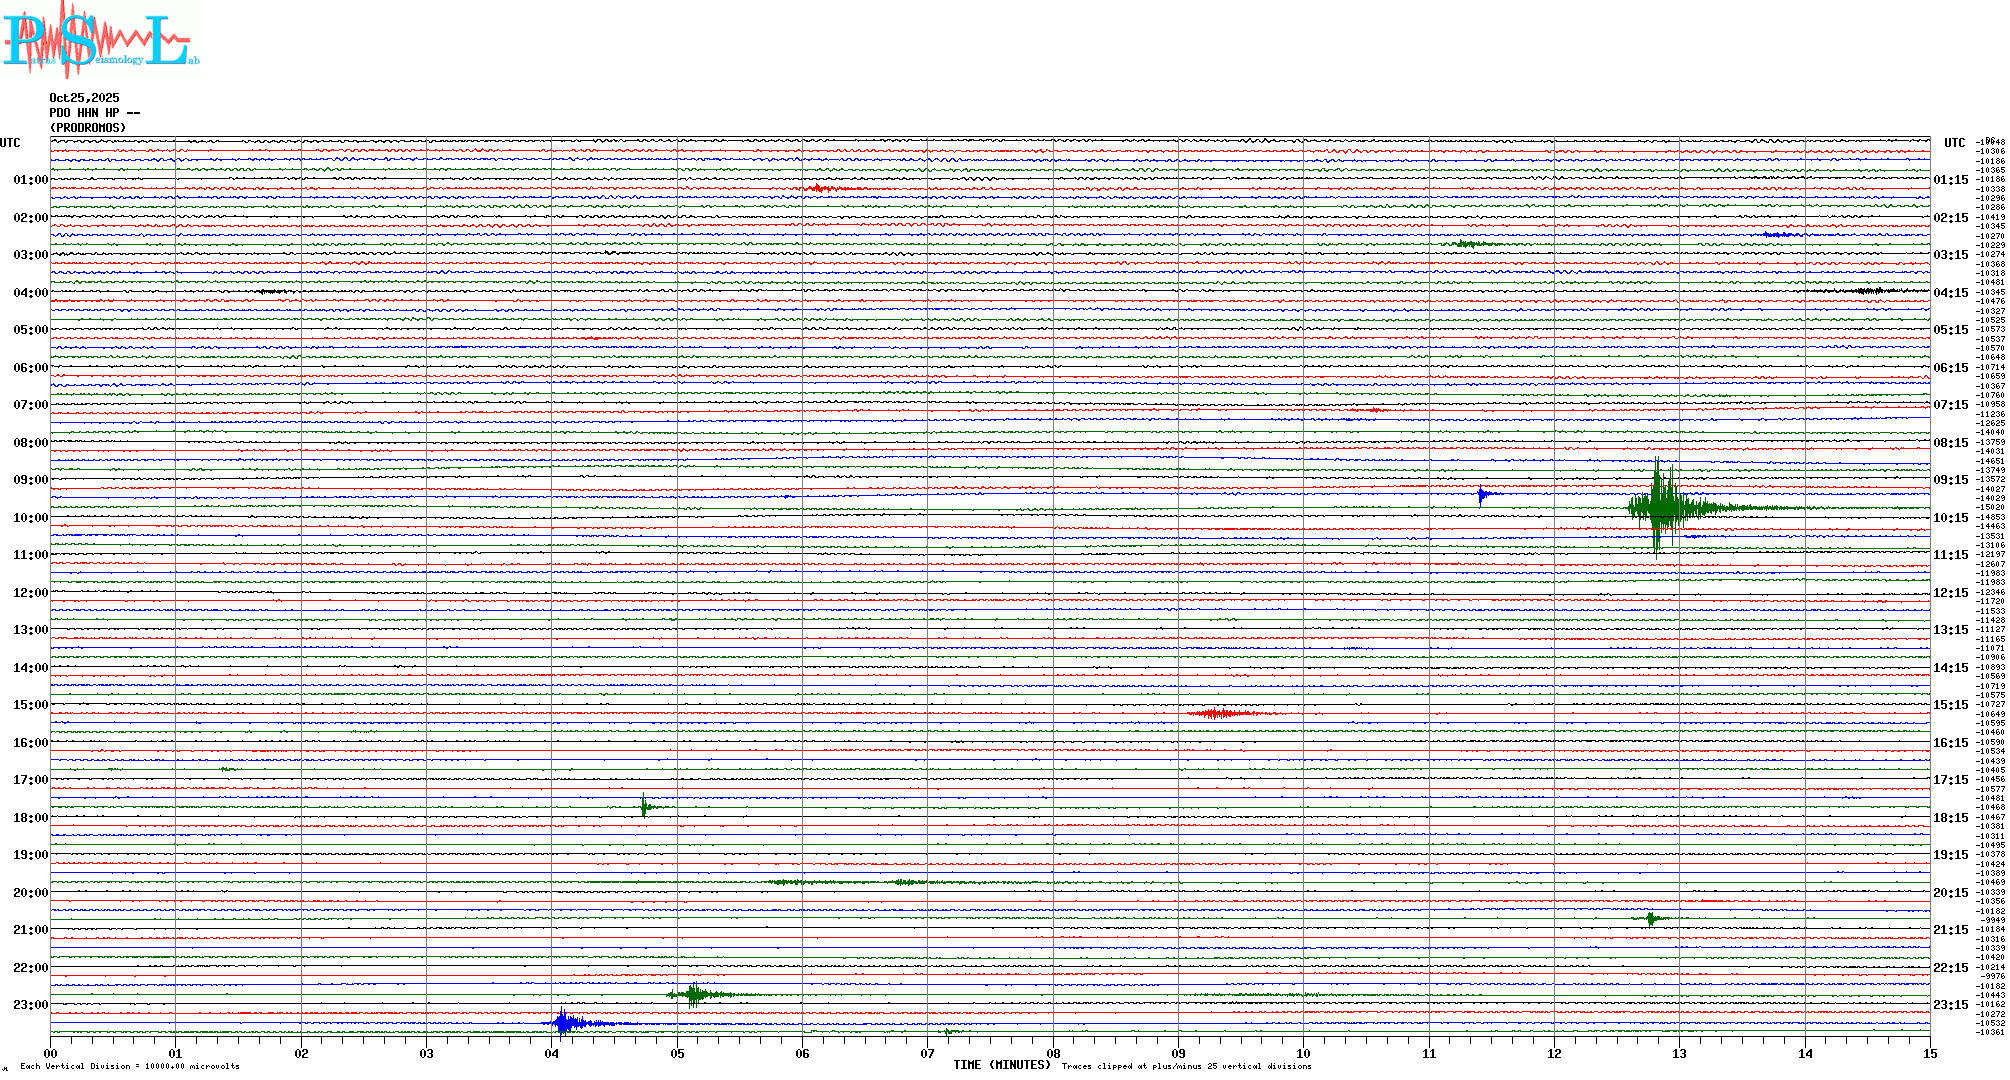Image resolution: width=2010 pixels, height=1080 pixels.
Task: Click minute 08 on bottom time axis
Action: point(1053,1053)
